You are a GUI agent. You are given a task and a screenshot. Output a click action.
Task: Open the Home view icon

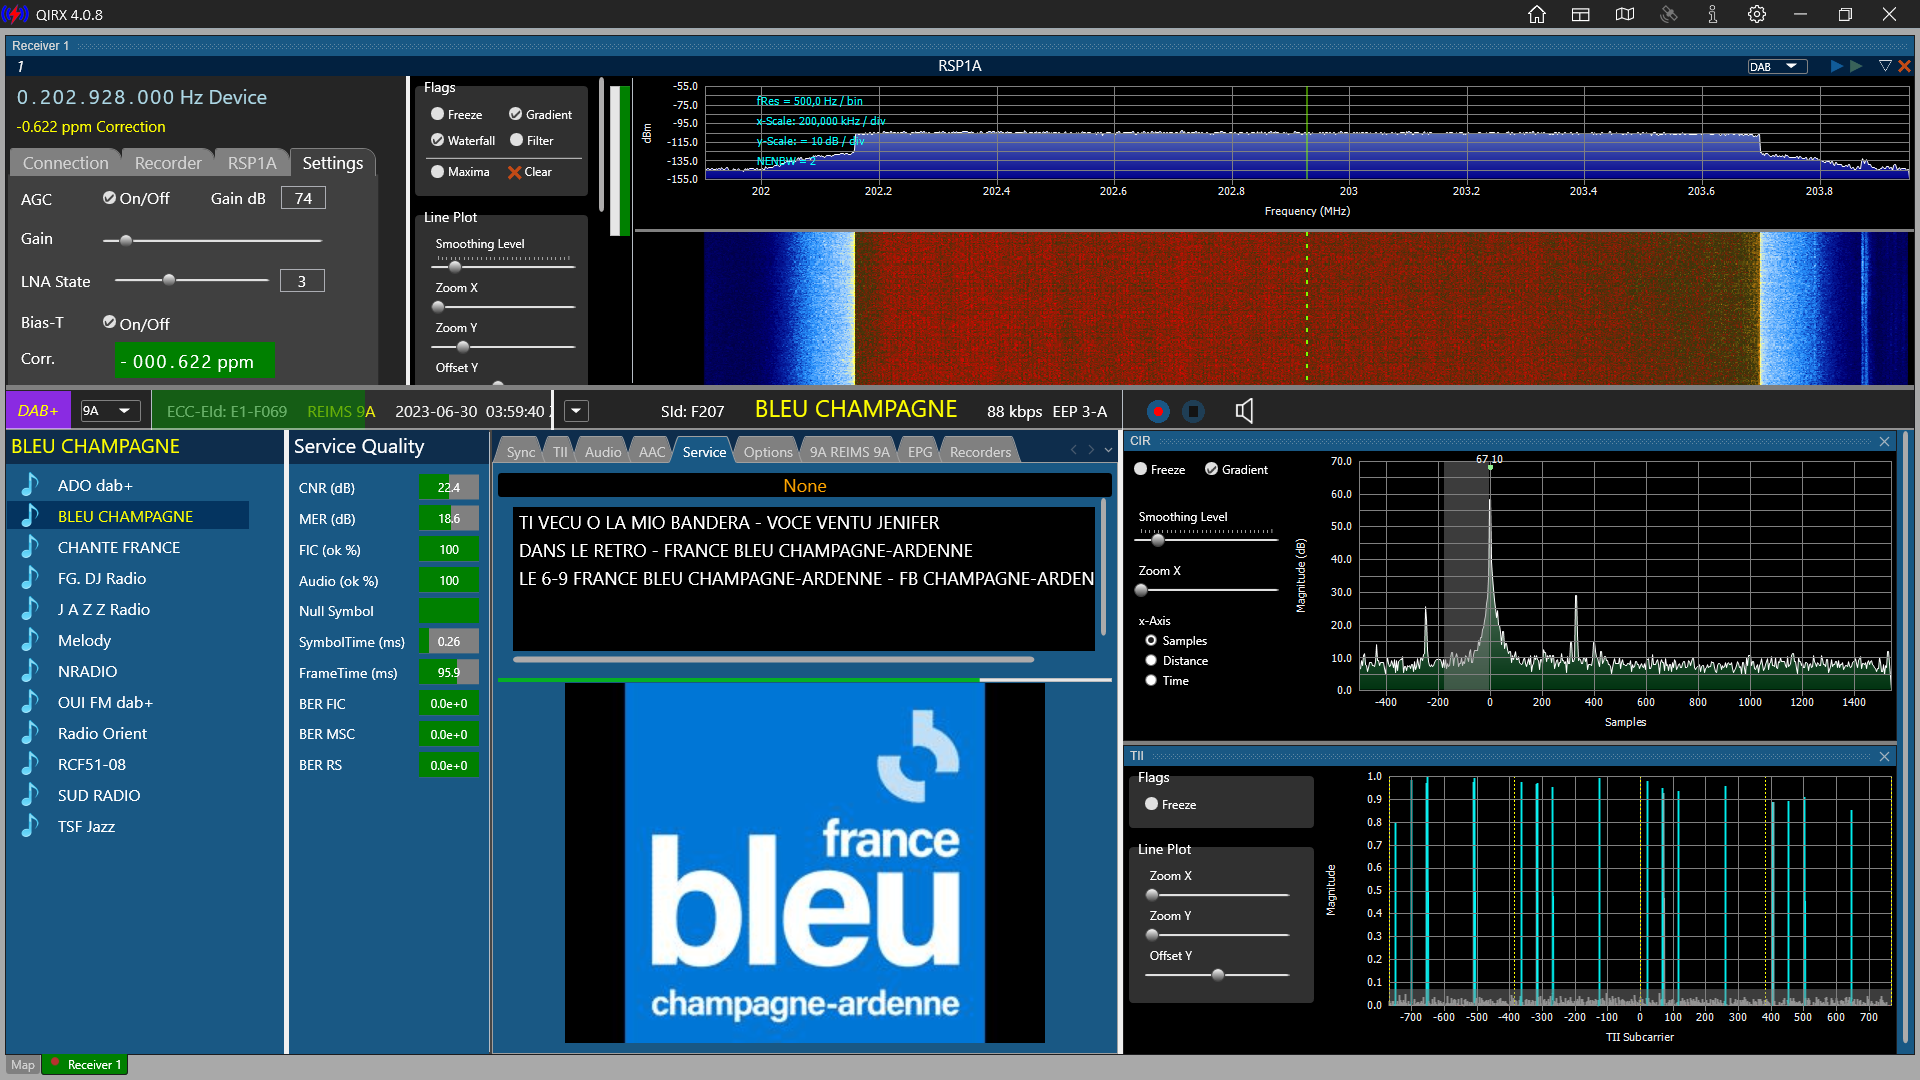[1537, 14]
